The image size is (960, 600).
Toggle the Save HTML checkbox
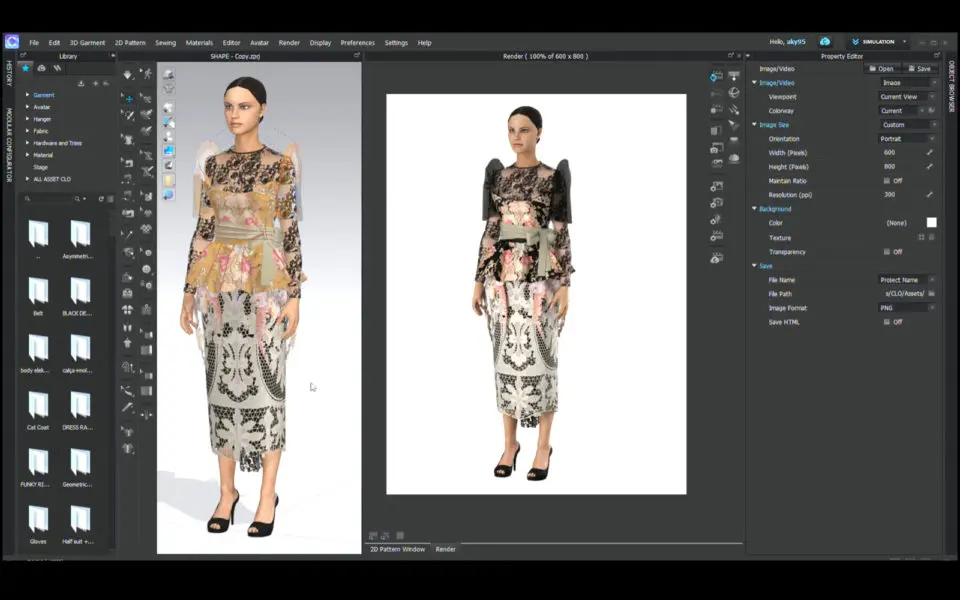(x=886, y=322)
